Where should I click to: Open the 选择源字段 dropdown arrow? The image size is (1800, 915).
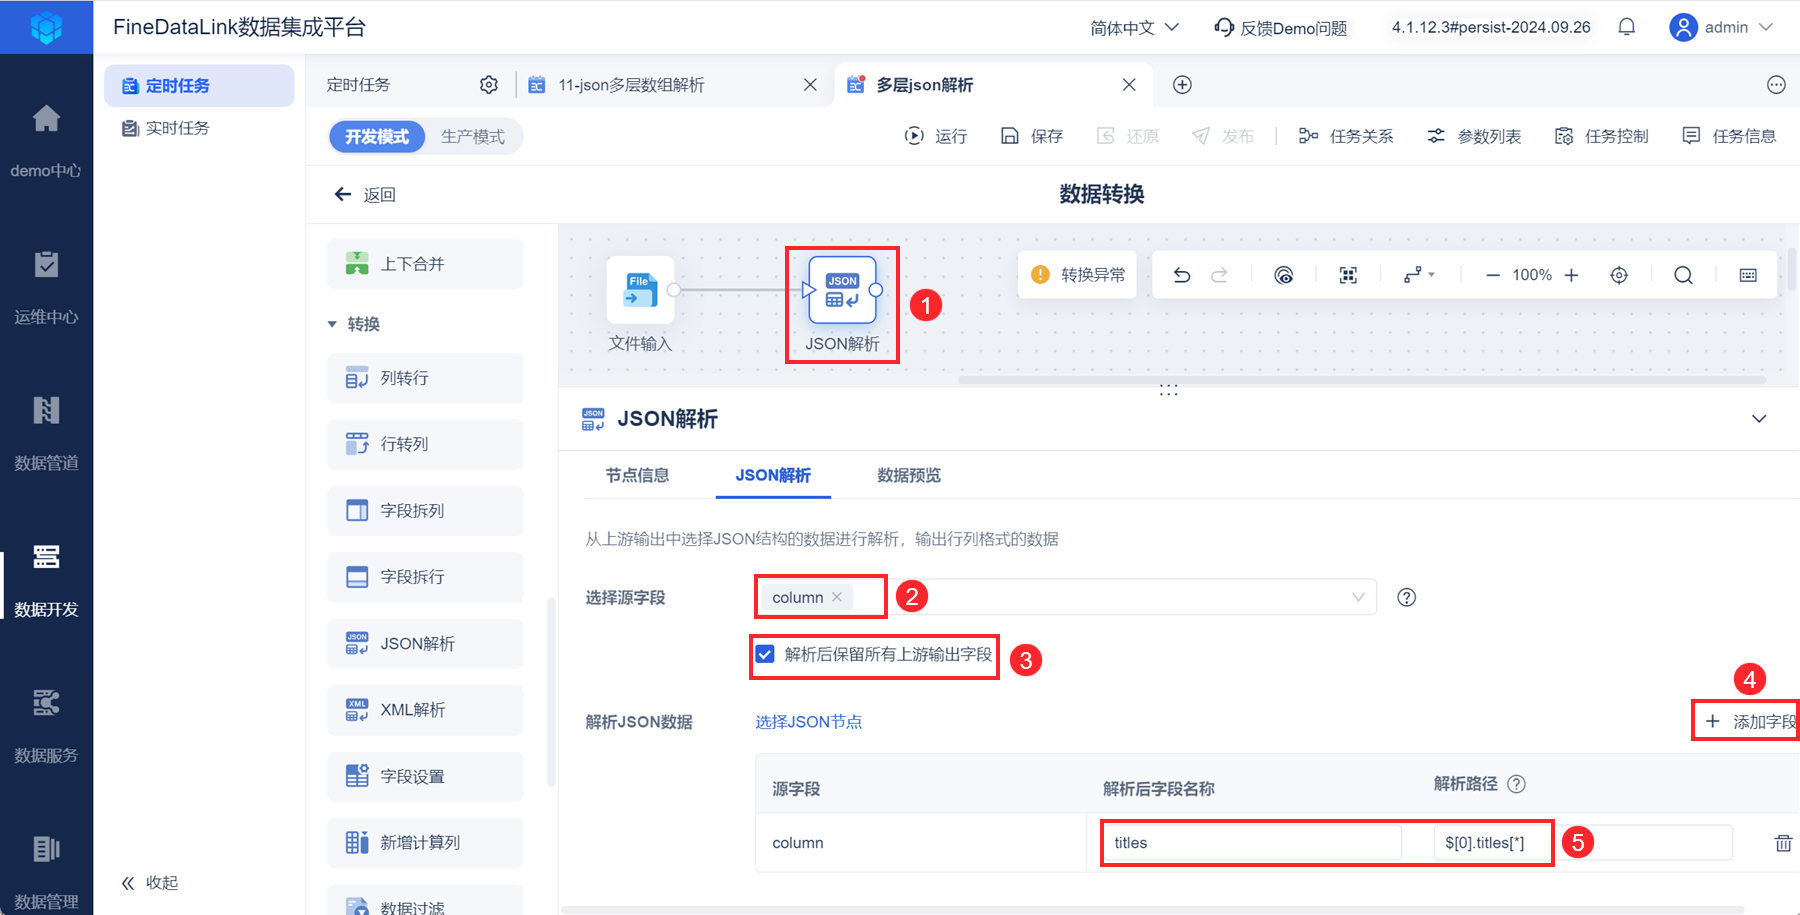1358,597
